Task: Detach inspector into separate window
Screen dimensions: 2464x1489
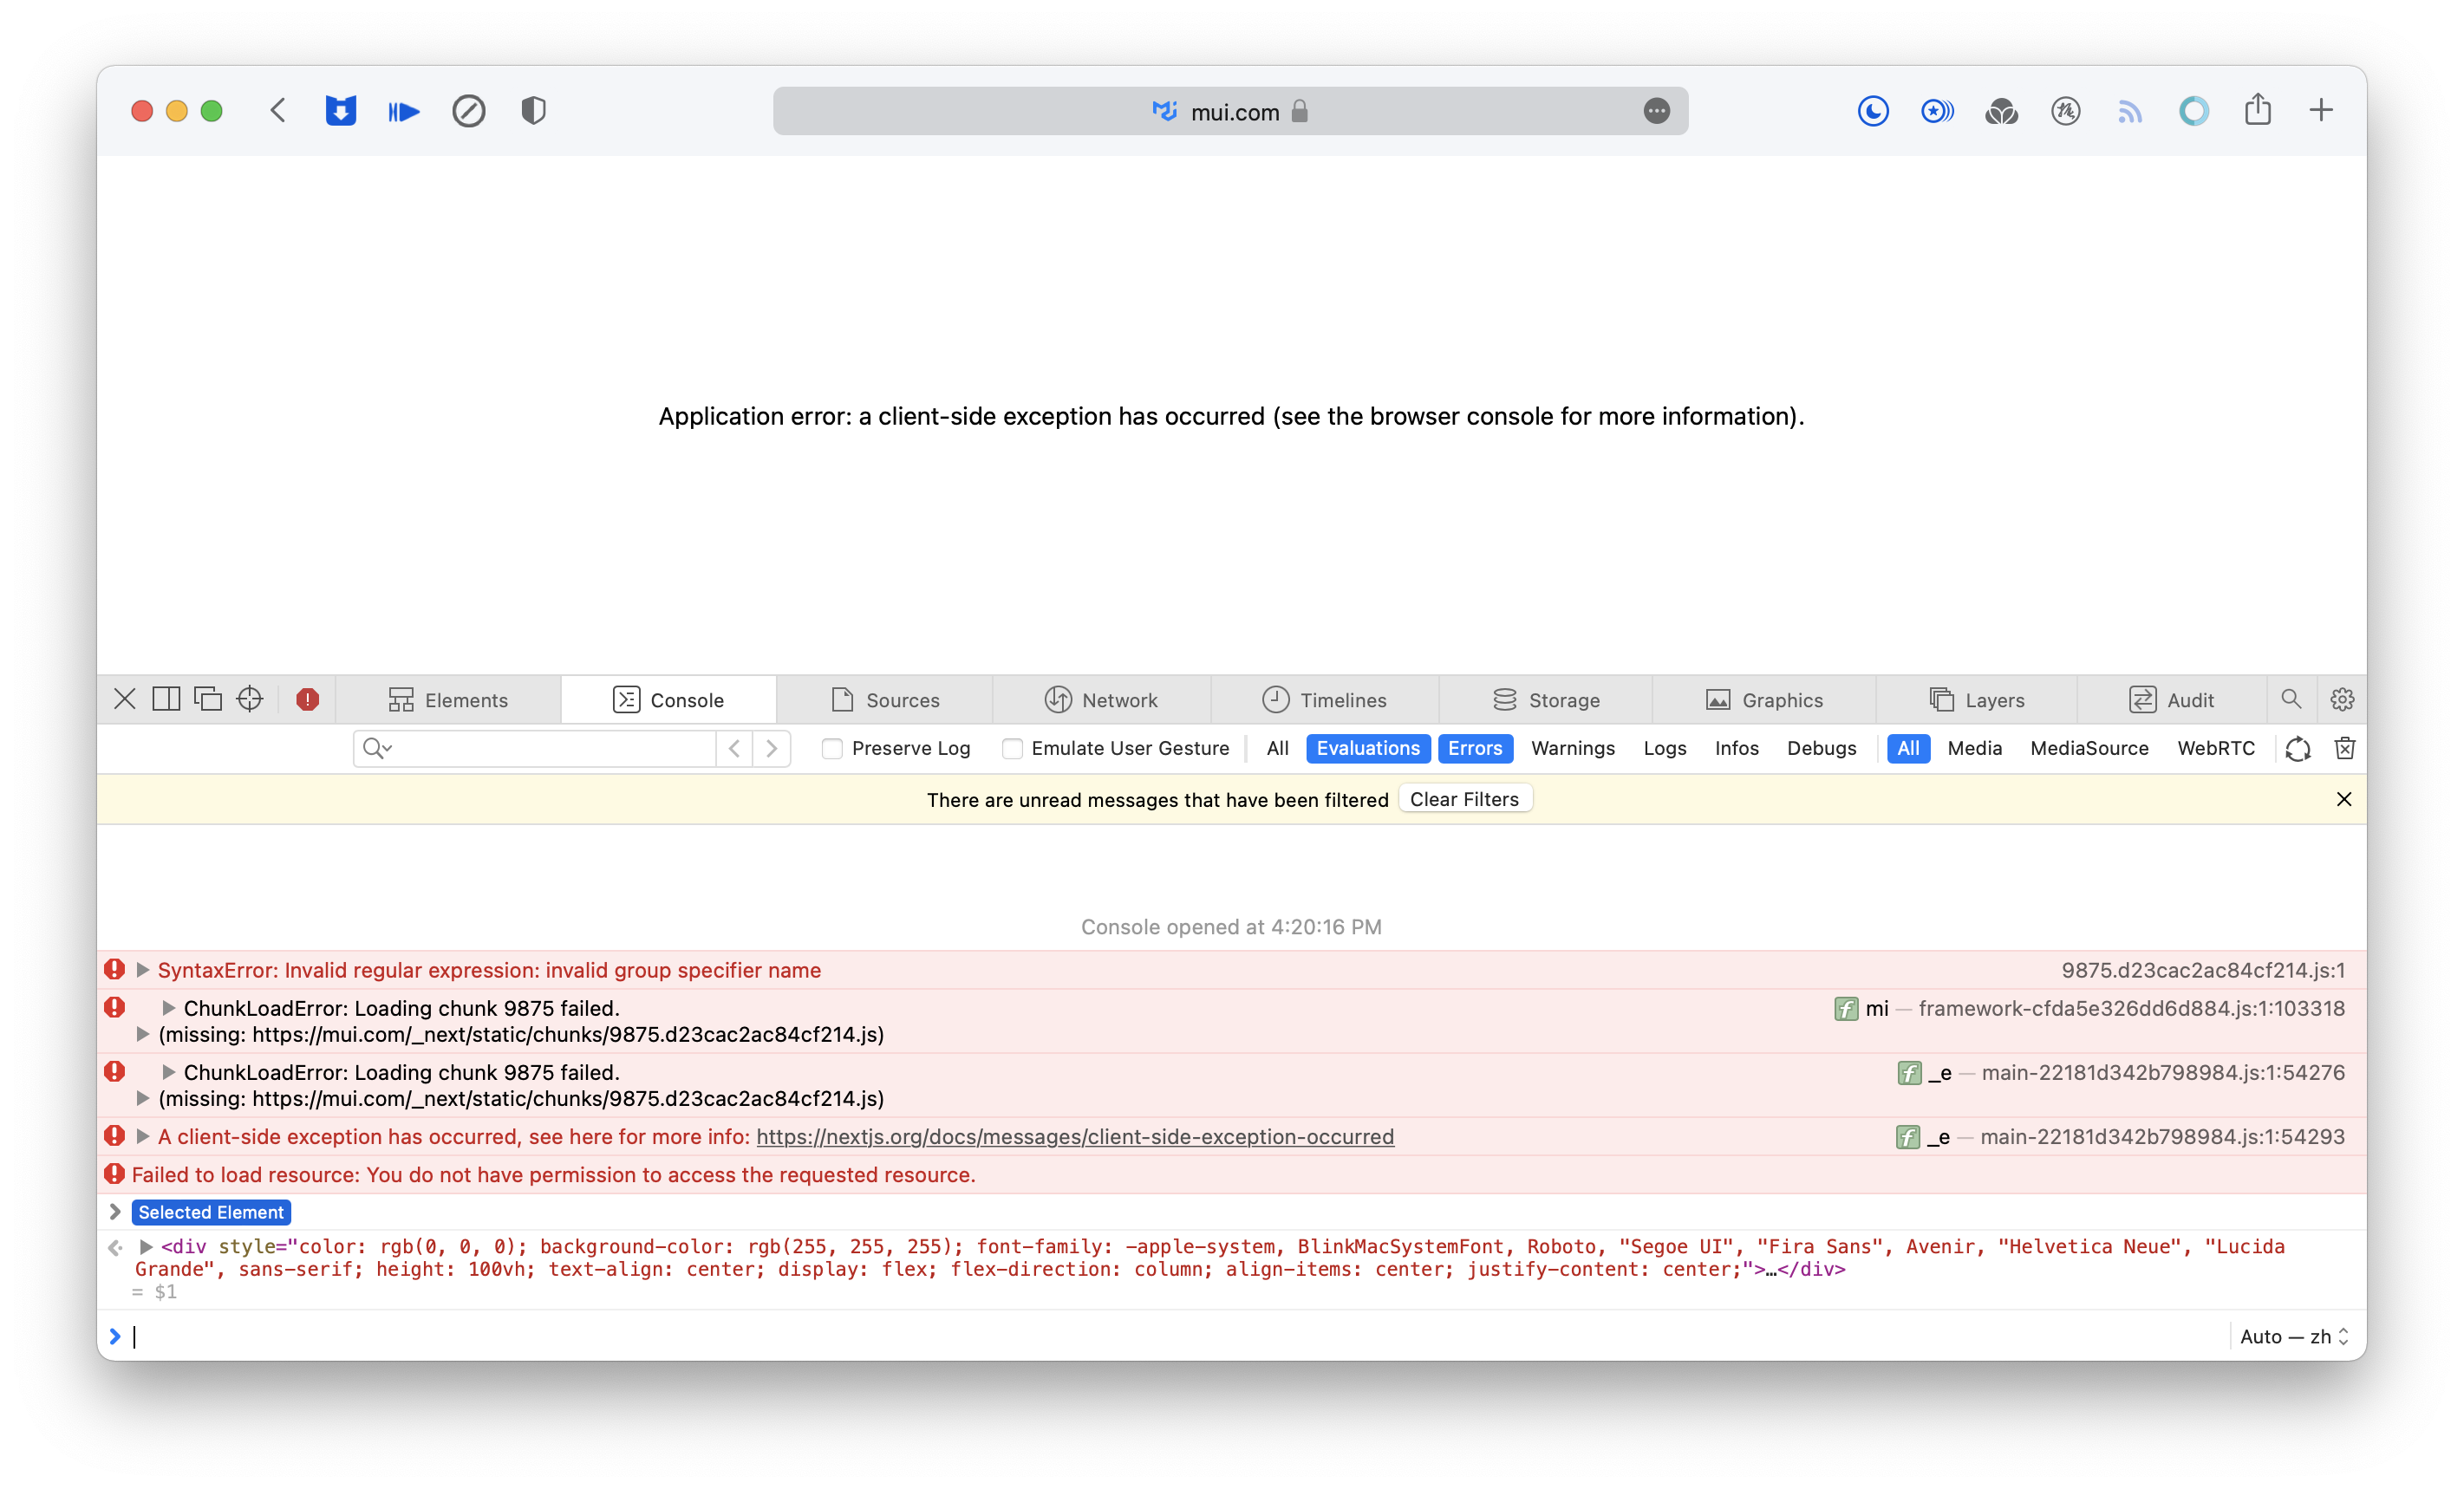Action: tap(208, 699)
